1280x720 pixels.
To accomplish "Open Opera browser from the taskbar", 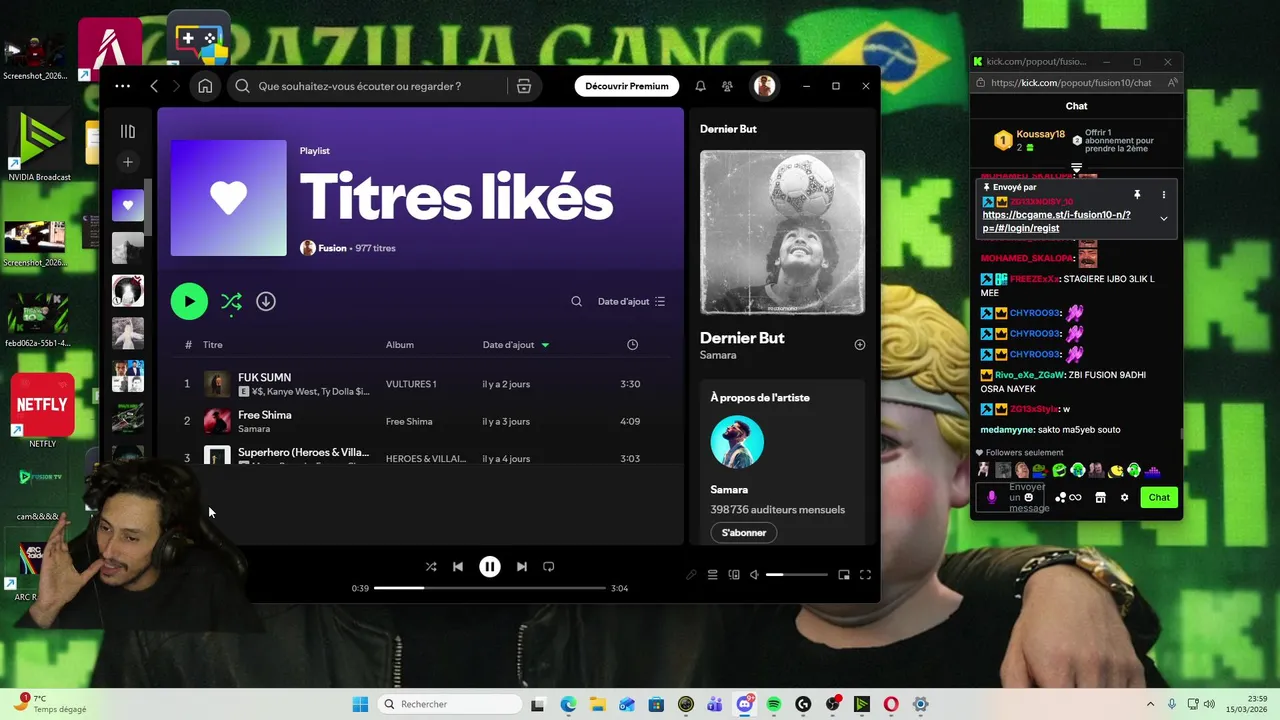I will [890, 704].
